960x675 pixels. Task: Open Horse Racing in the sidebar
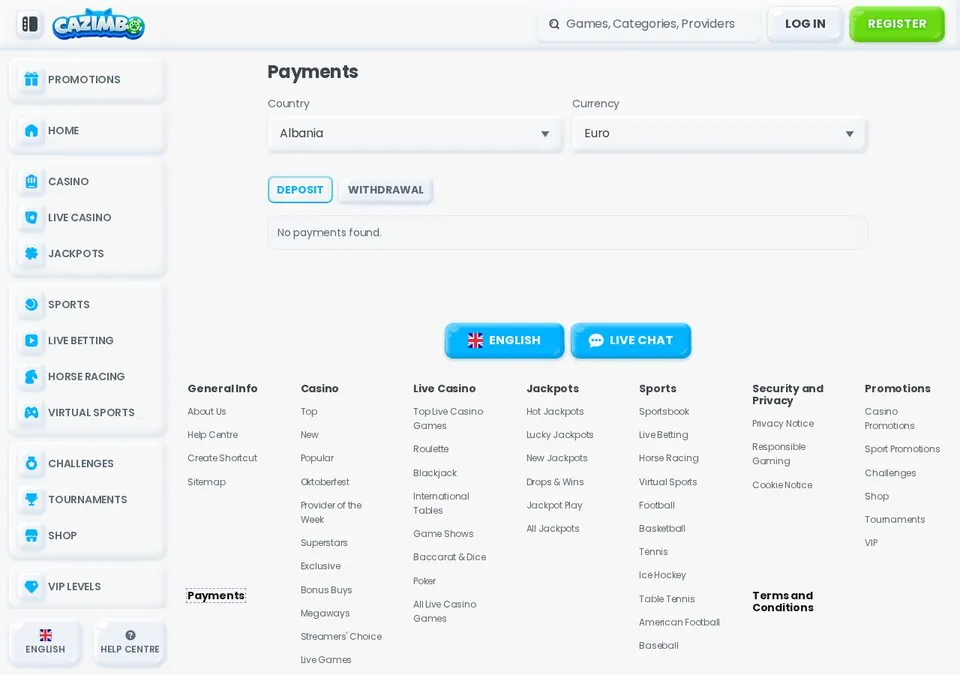[x=87, y=377]
